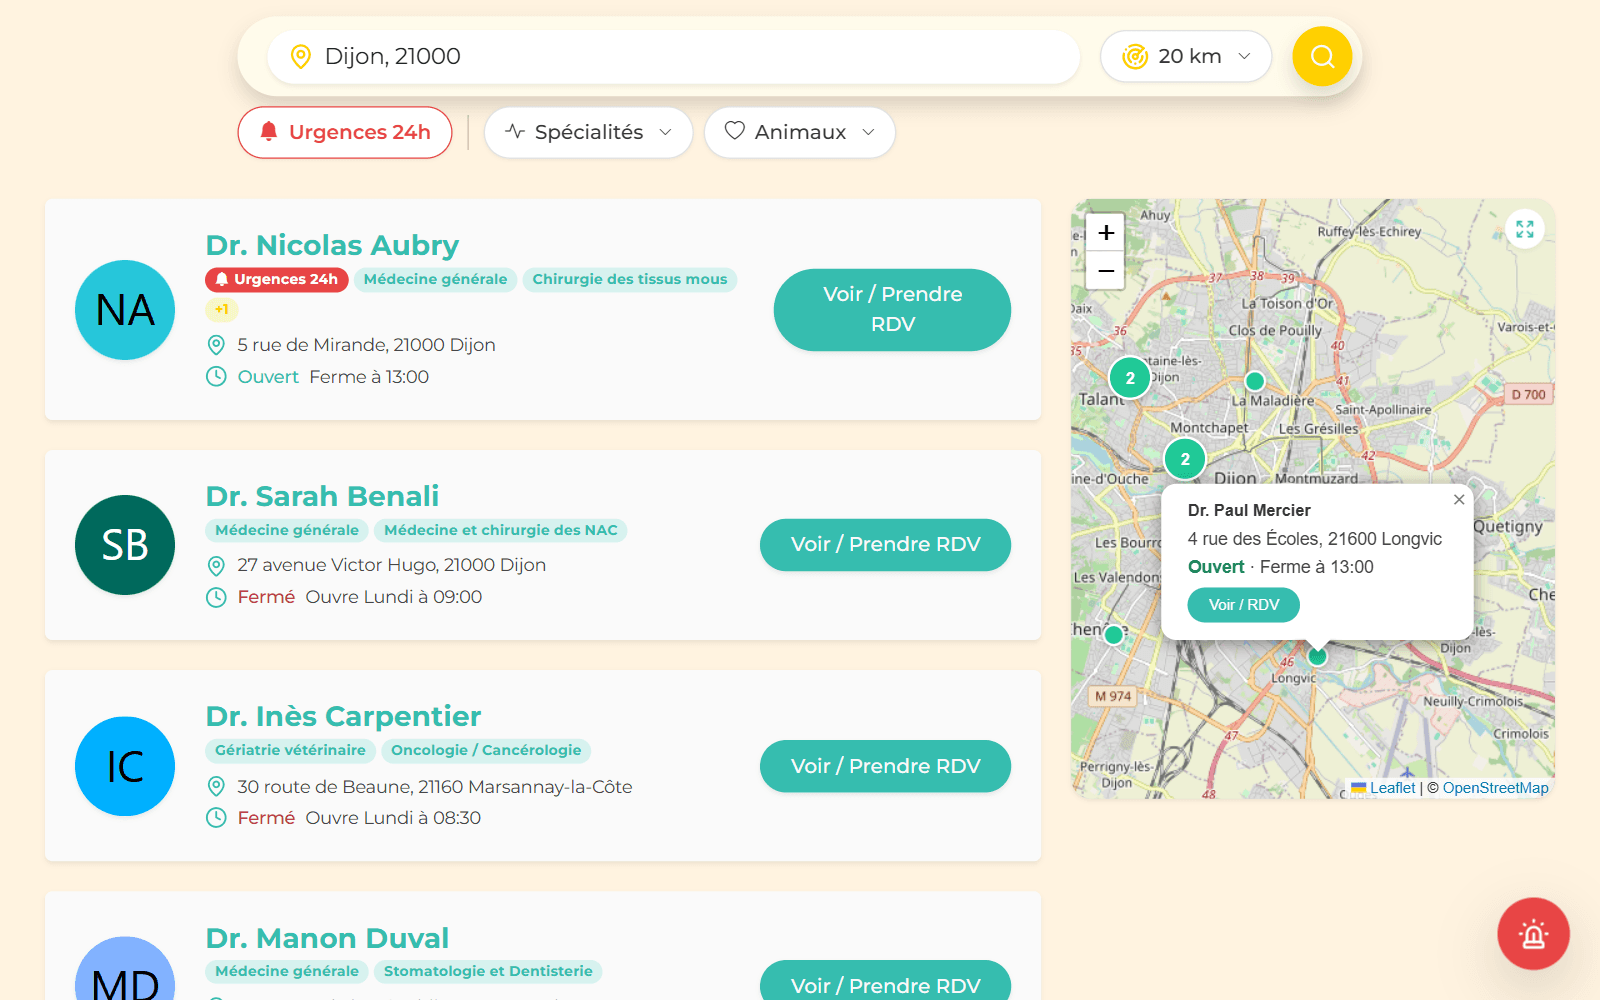Click the yellow search magnifier button

[1322, 56]
